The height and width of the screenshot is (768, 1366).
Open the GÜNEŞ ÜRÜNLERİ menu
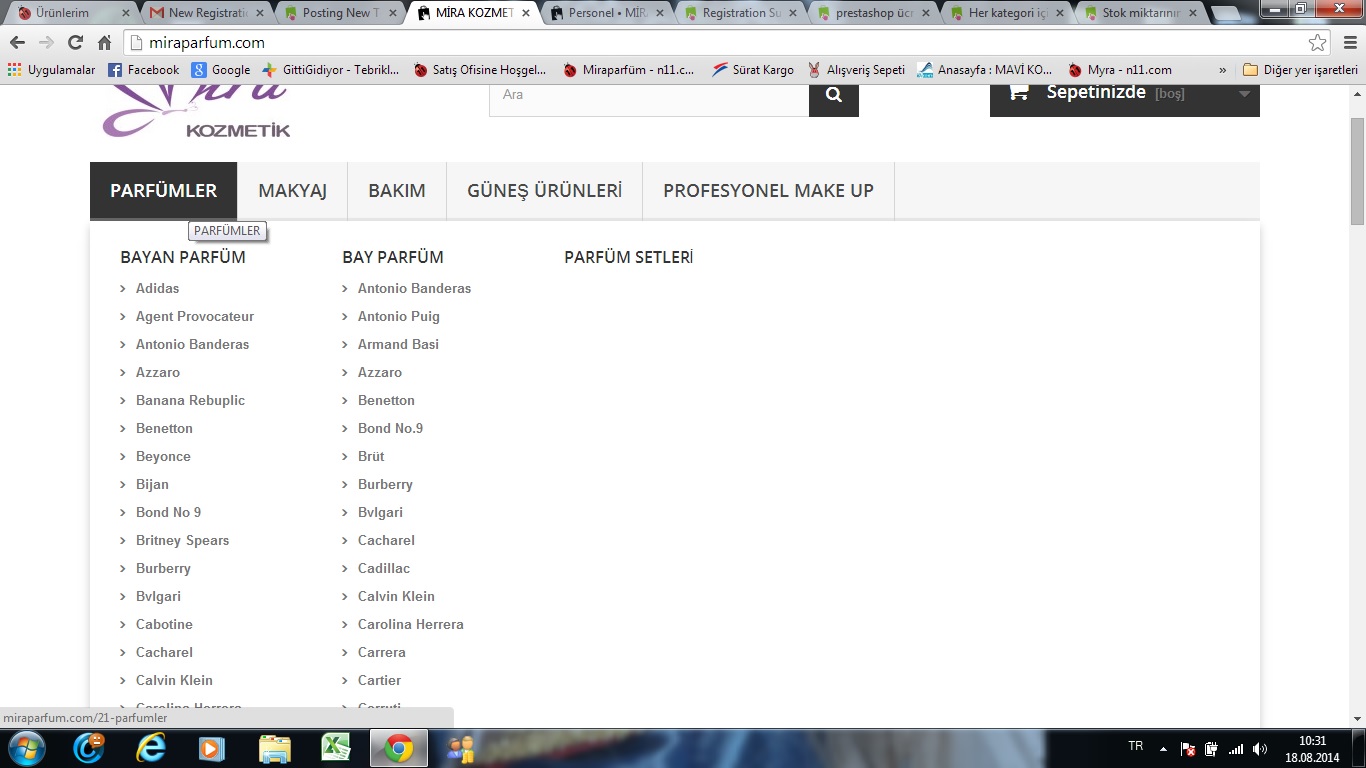pyautogui.click(x=545, y=190)
